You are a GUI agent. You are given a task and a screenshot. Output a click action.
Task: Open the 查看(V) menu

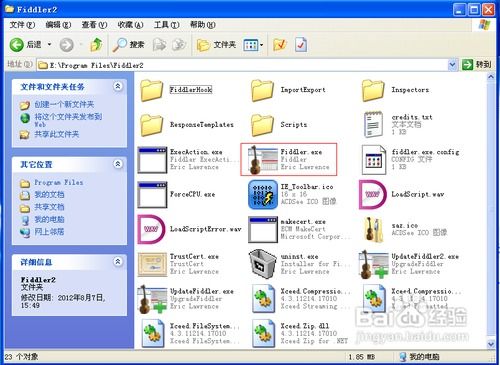click(x=94, y=25)
